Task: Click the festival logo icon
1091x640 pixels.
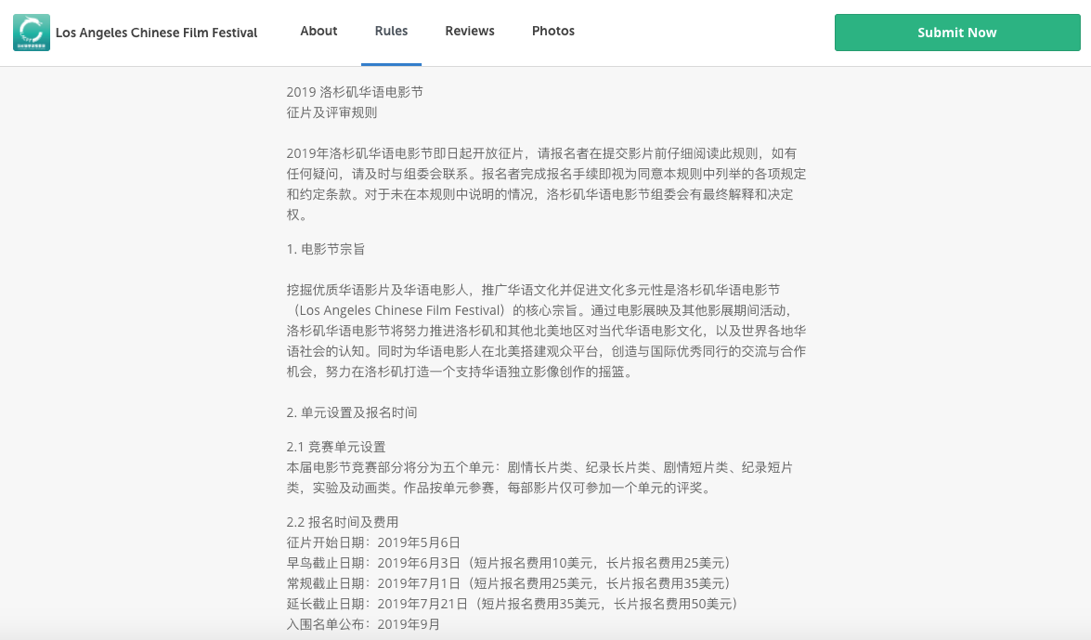Action: [x=31, y=32]
